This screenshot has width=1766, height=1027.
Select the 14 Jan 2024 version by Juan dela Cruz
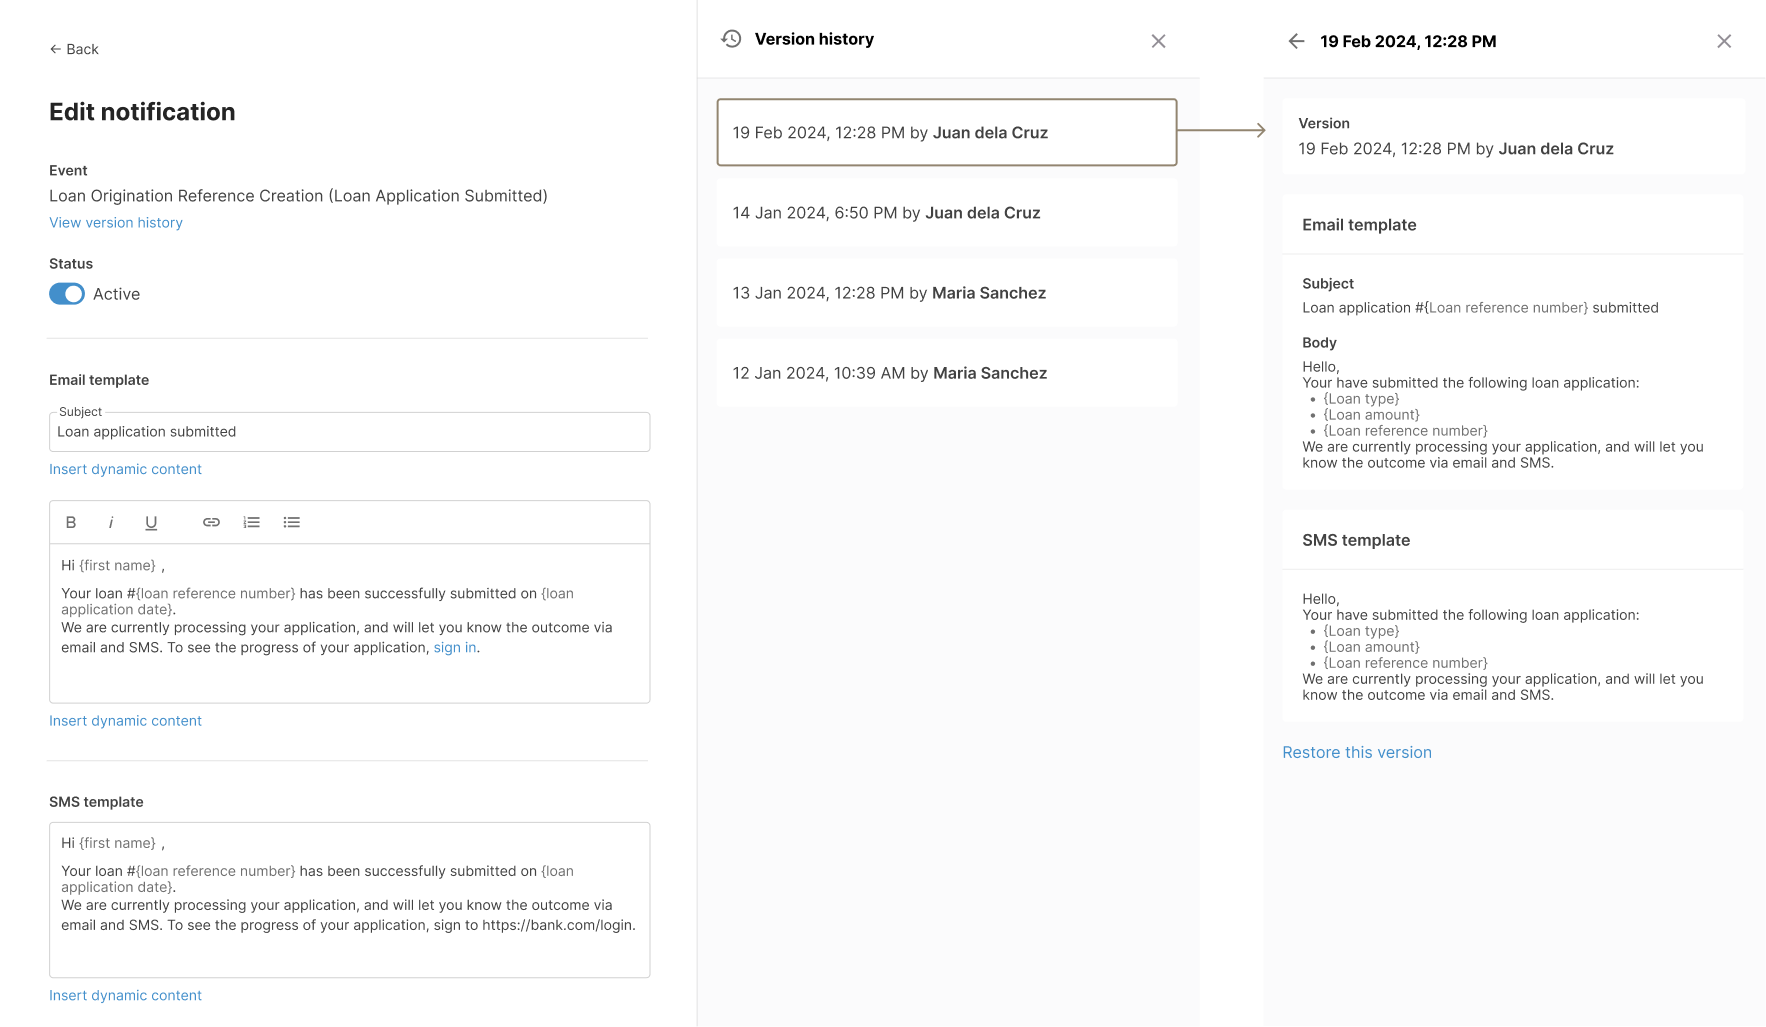click(x=946, y=212)
